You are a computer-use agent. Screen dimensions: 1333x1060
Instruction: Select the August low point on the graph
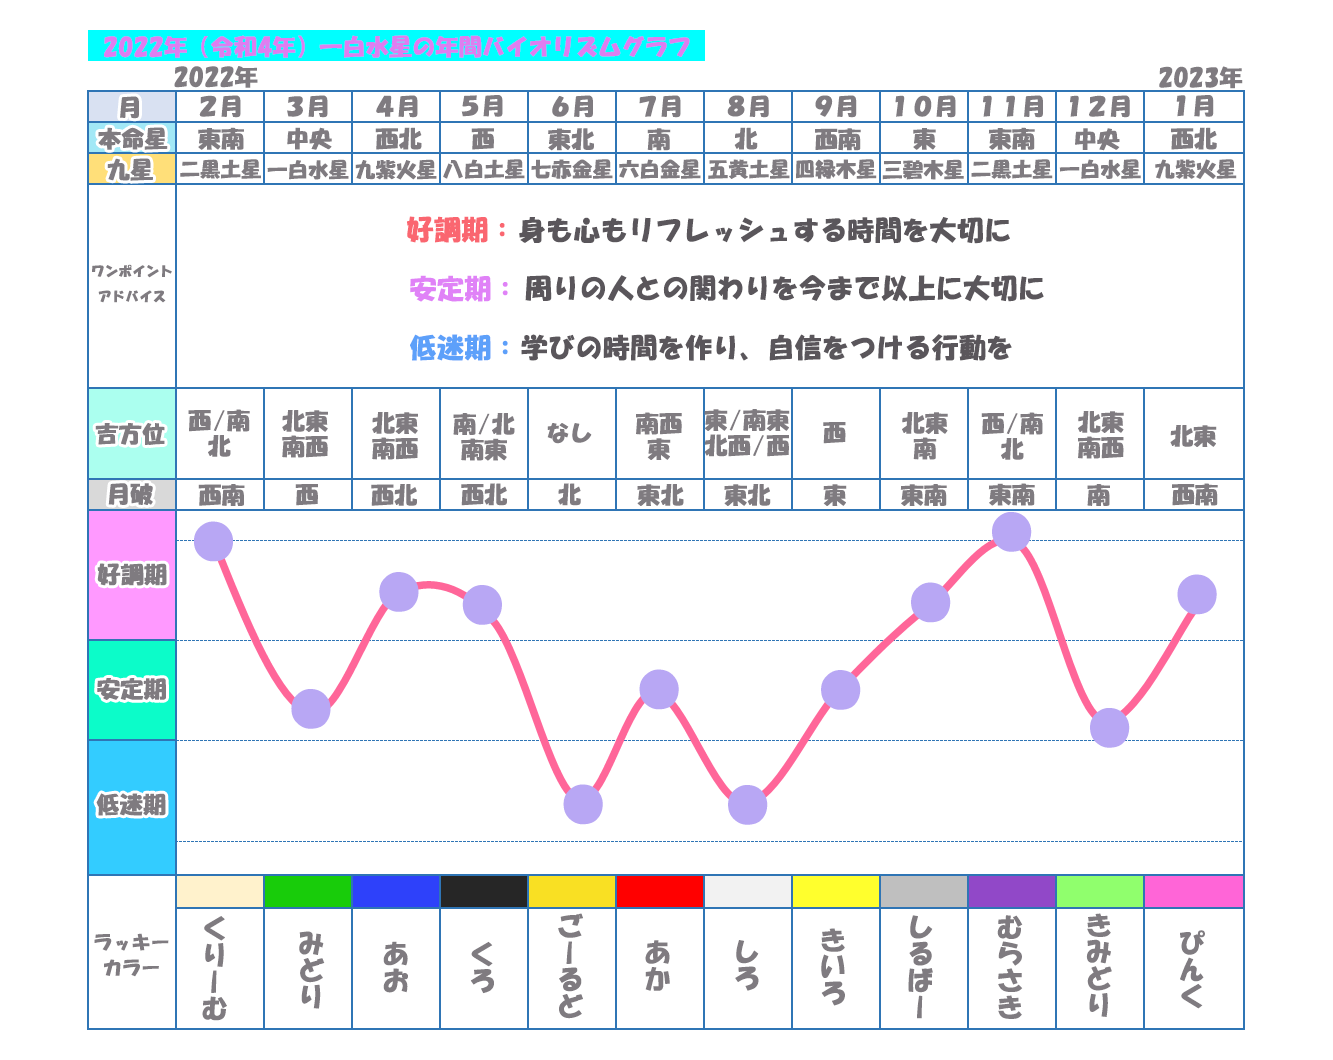(747, 805)
